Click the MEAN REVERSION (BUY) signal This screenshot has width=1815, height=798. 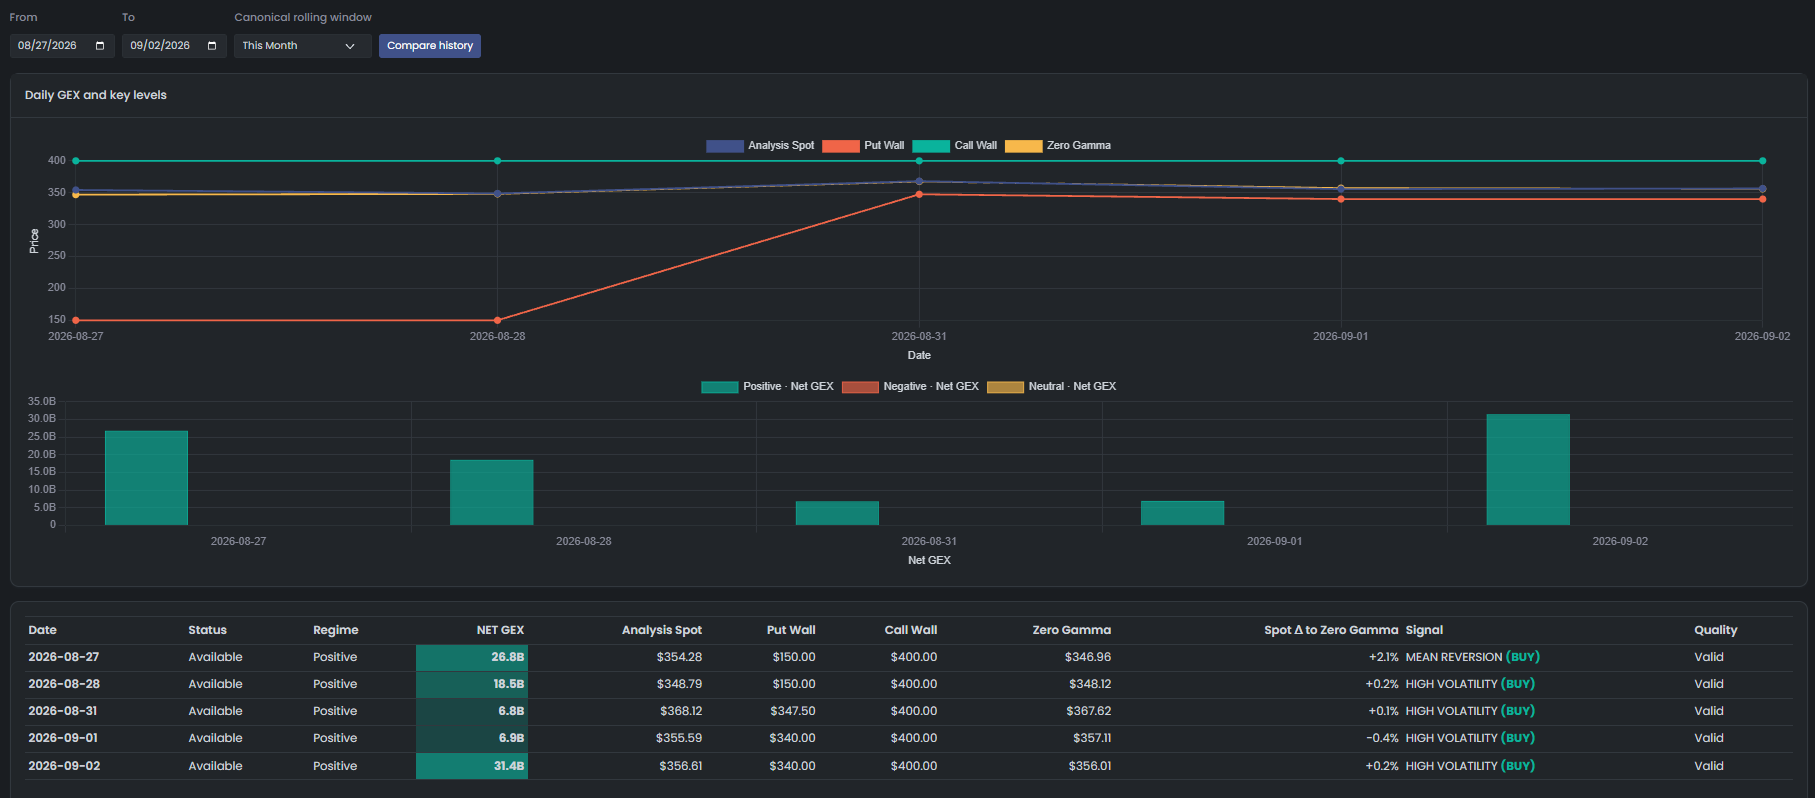pyautogui.click(x=1472, y=657)
